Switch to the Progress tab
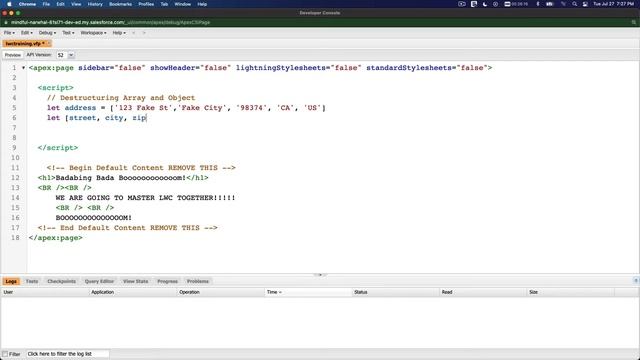Screen dimensions: 640x360 point(167,281)
